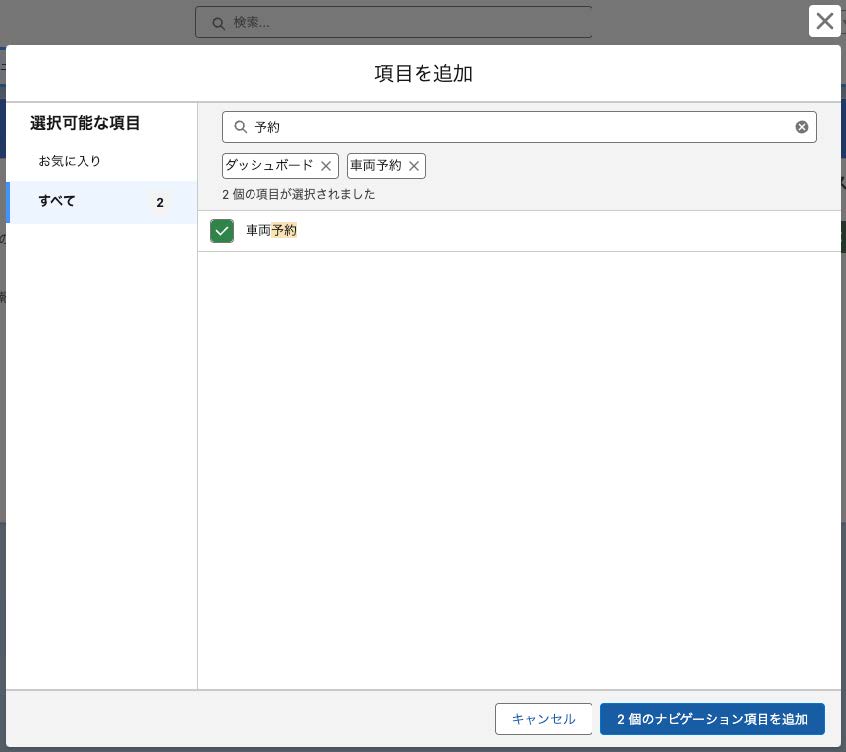Image resolution: width=846 pixels, height=752 pixels.
Task: Click the 車両予約 pill label
Action: coord(376,165)
